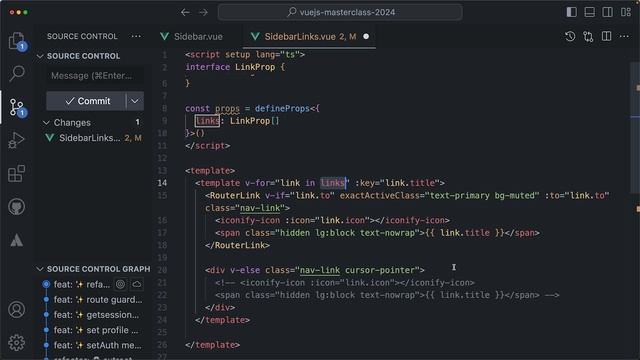
Task: Select commit feat: refa... in graph
Action: 82,284
